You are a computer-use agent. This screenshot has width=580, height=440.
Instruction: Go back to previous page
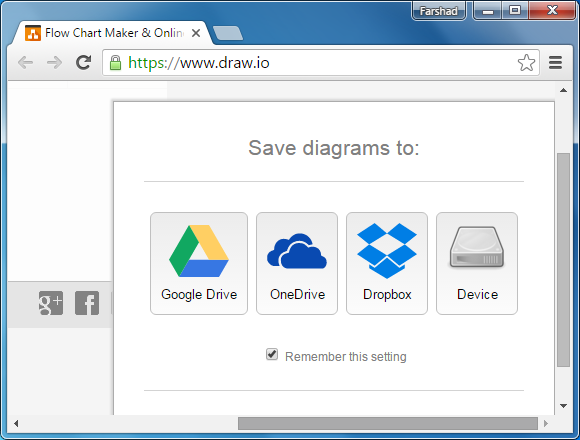click(26, 62)
